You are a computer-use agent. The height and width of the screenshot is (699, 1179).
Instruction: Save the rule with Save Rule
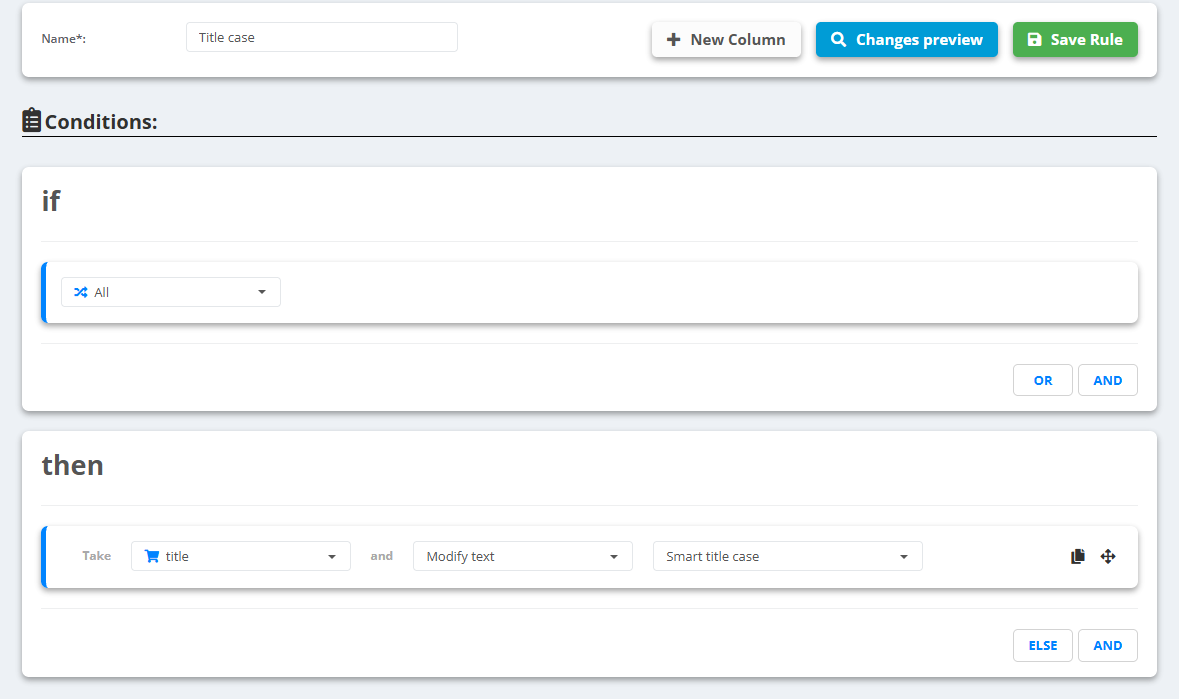1075,40
